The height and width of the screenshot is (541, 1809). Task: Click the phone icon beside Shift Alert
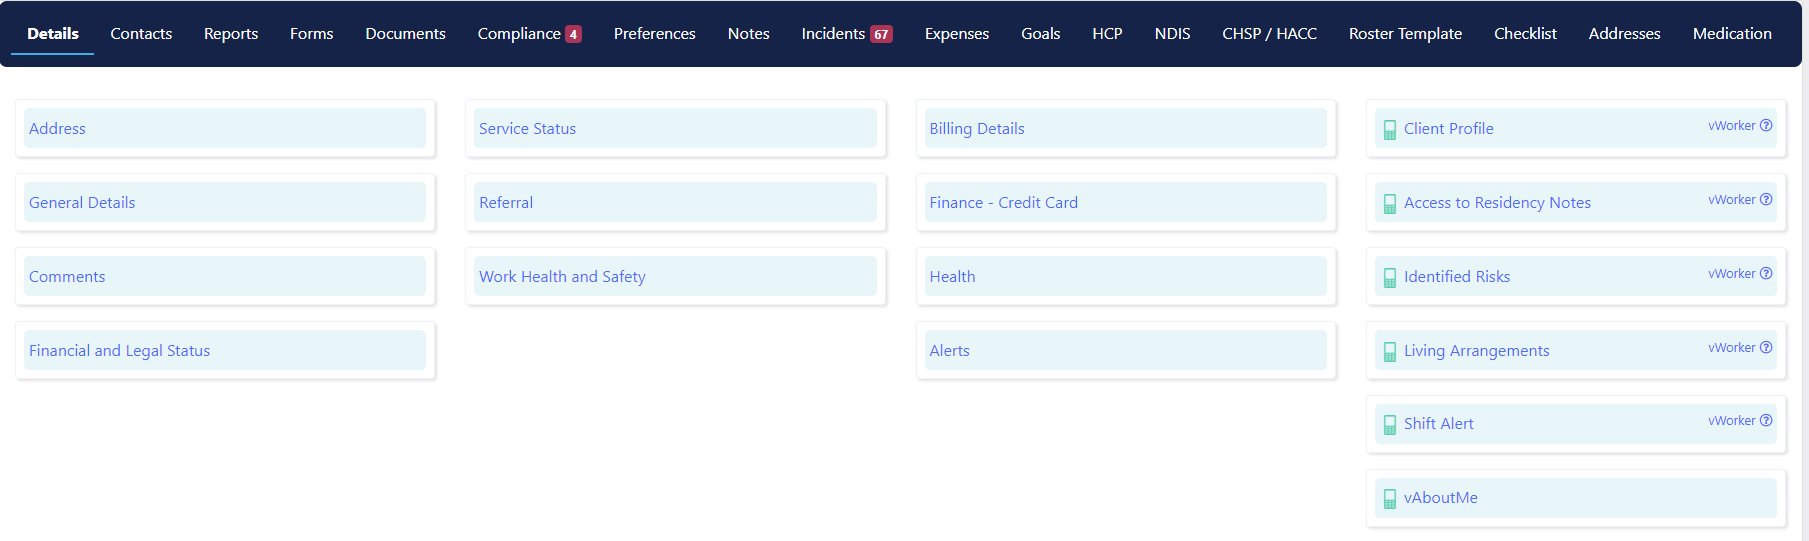pyautogui.click(x=1389, y=424)
